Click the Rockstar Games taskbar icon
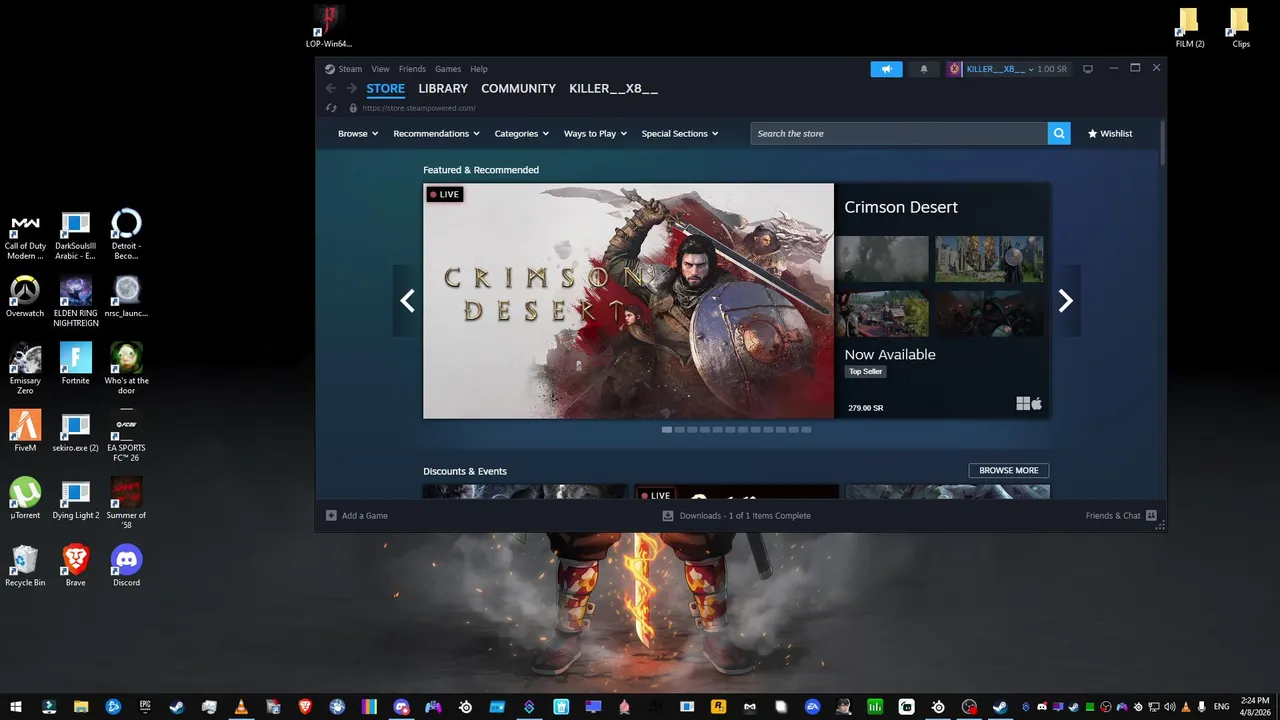The image size is (1280, 720). (717, 707)
